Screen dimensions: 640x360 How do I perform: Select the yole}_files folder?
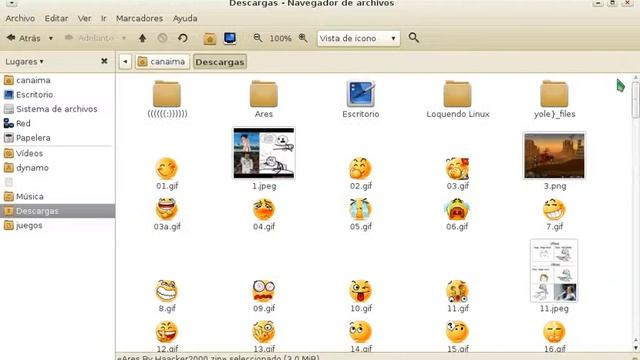coord(554,99)
